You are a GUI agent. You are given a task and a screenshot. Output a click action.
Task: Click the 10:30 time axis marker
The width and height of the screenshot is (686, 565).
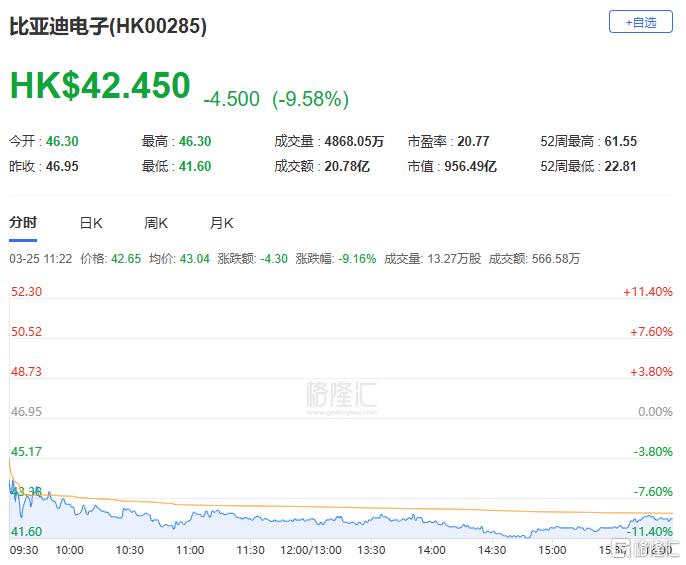click(130, 550)
